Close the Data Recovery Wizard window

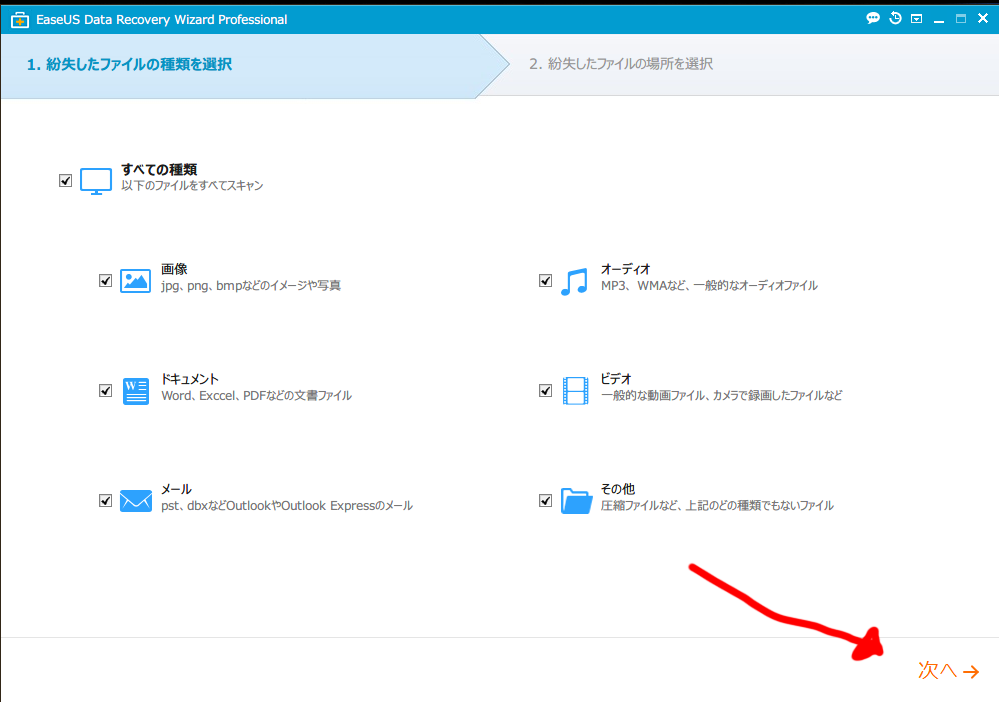tap(982, 18)
